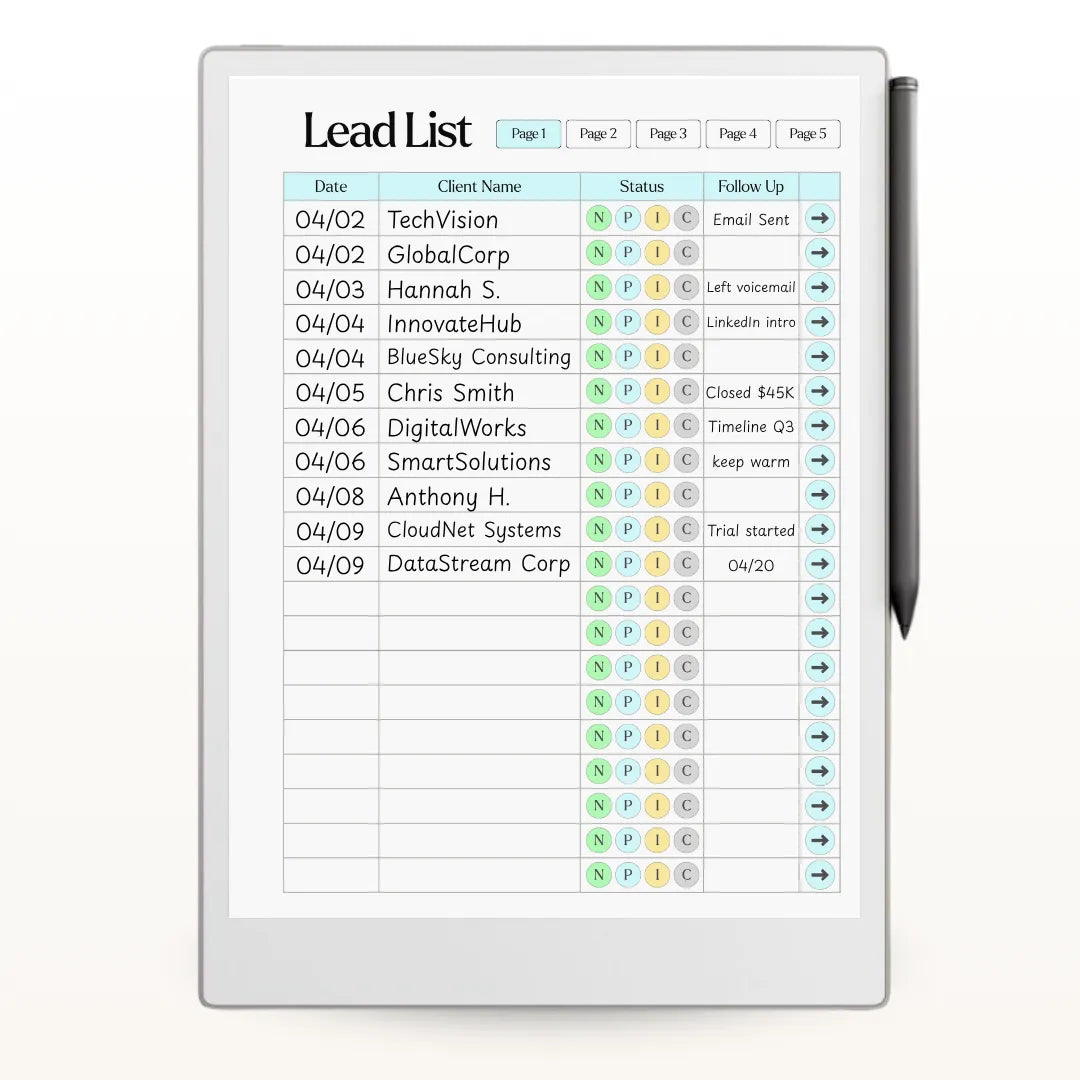This screenshot has height=1080, width=1080.
Task: Select the keep warm follow-up note
Action: pos(751,461)
